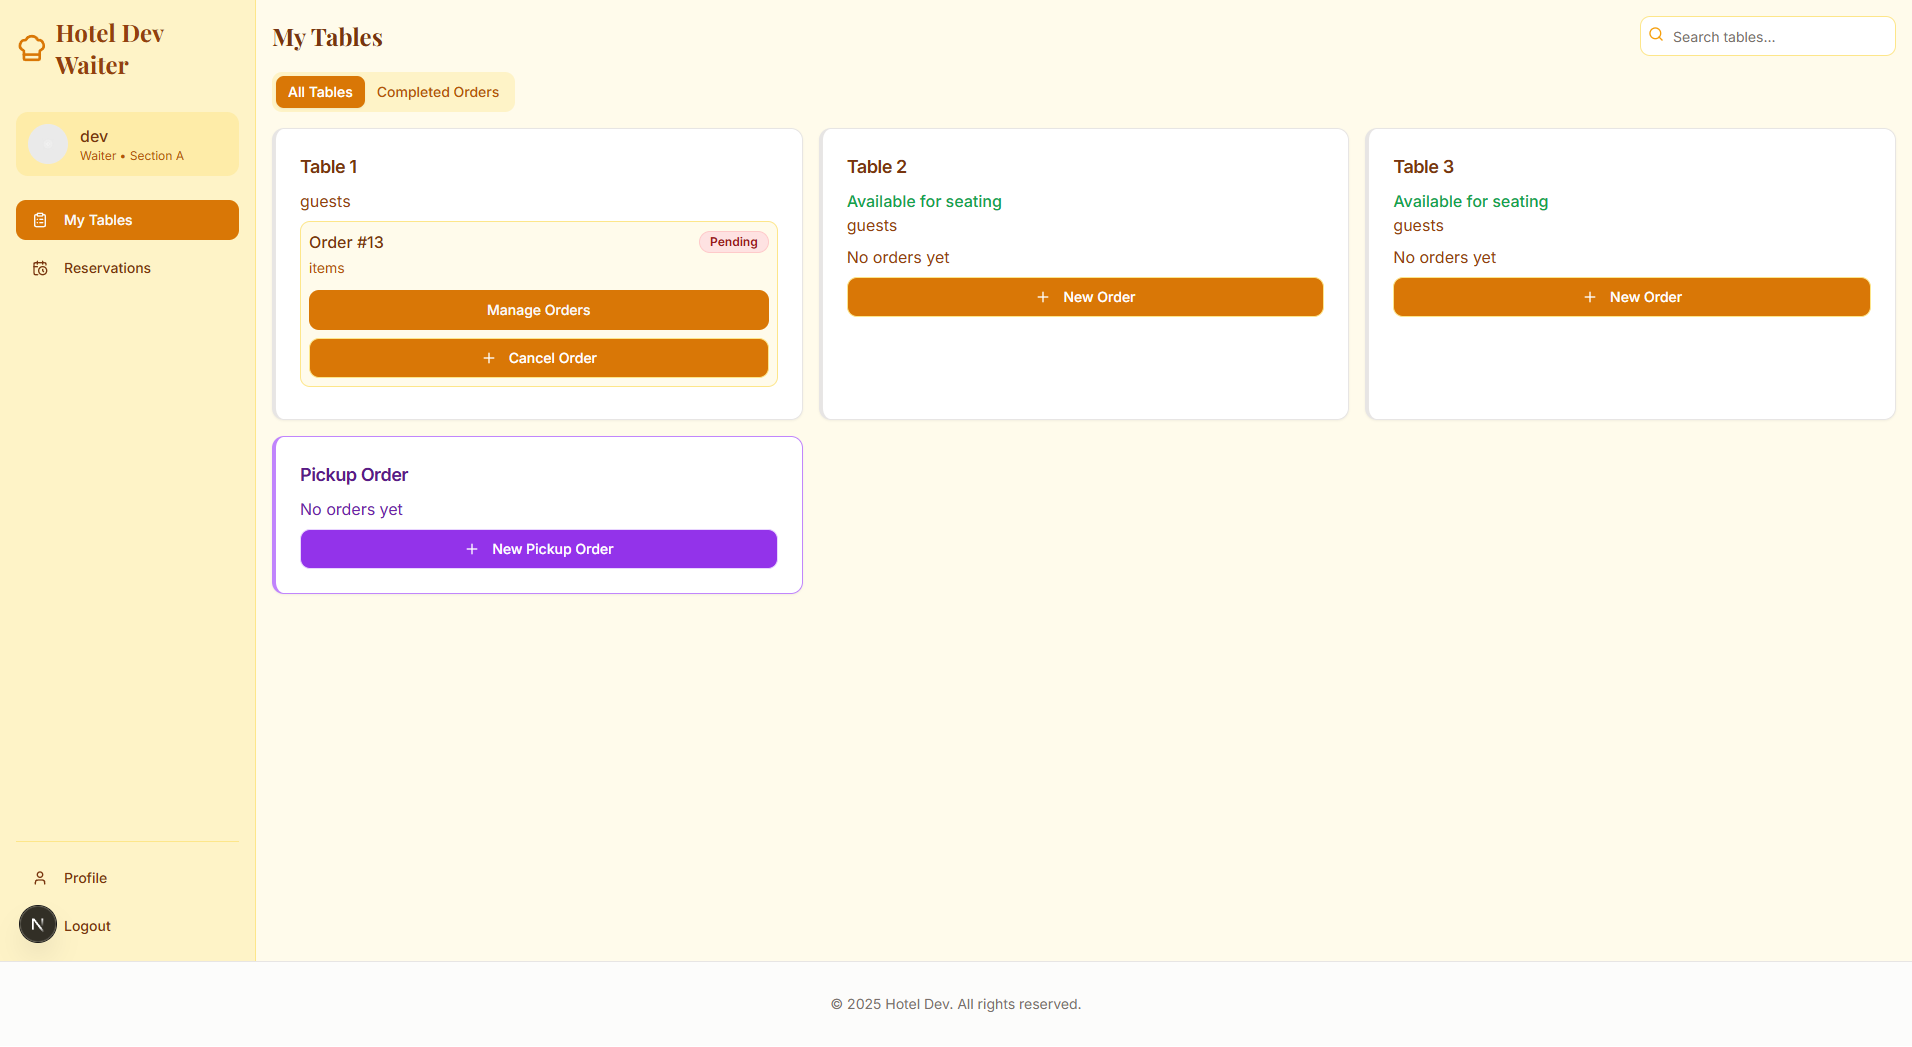Click the search magnifier icon

pos(1656,36)
